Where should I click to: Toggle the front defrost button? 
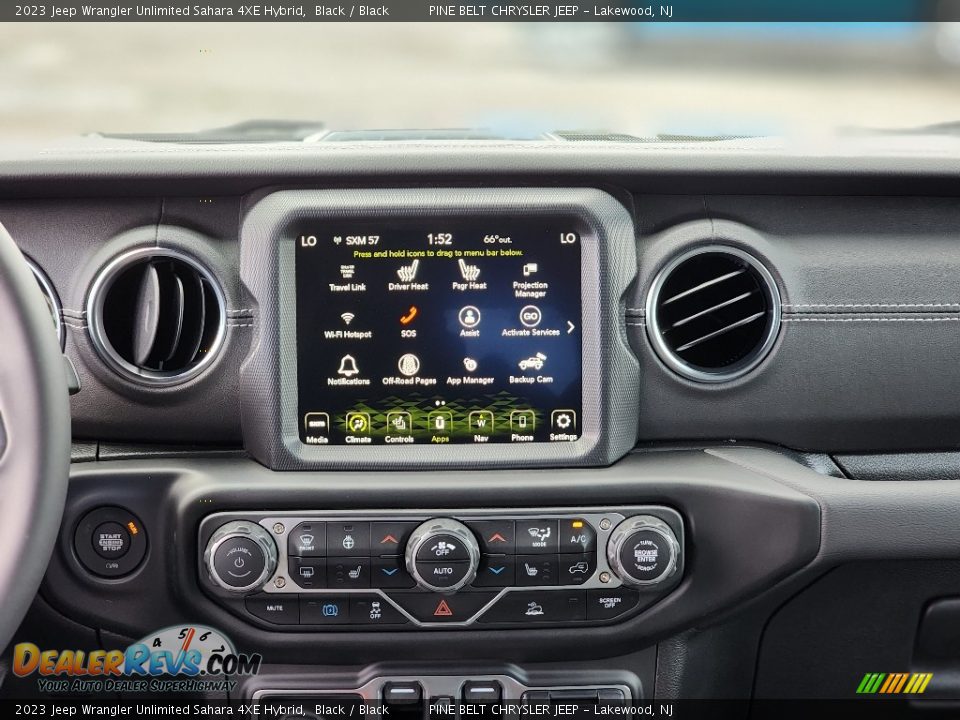click(307, 541)
